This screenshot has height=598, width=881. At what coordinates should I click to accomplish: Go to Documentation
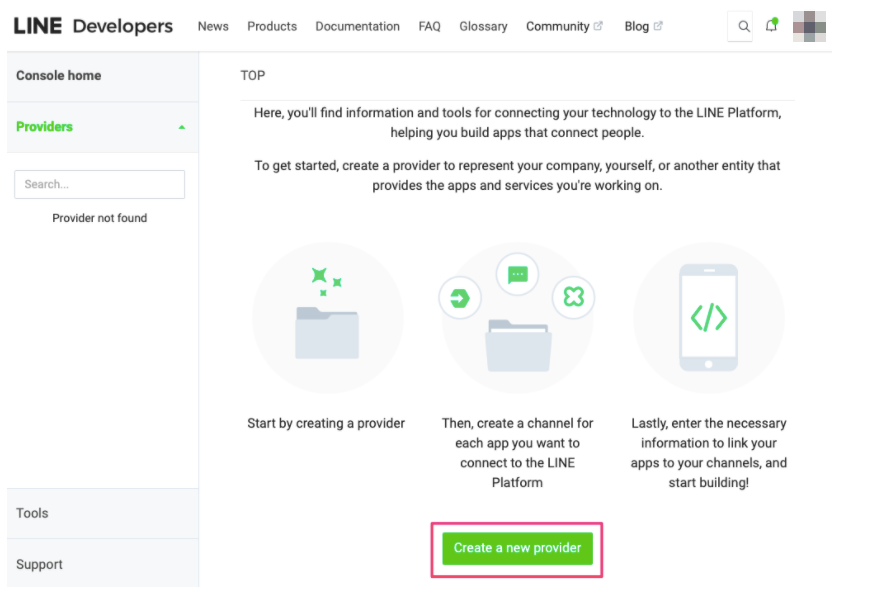coord(357,26)
